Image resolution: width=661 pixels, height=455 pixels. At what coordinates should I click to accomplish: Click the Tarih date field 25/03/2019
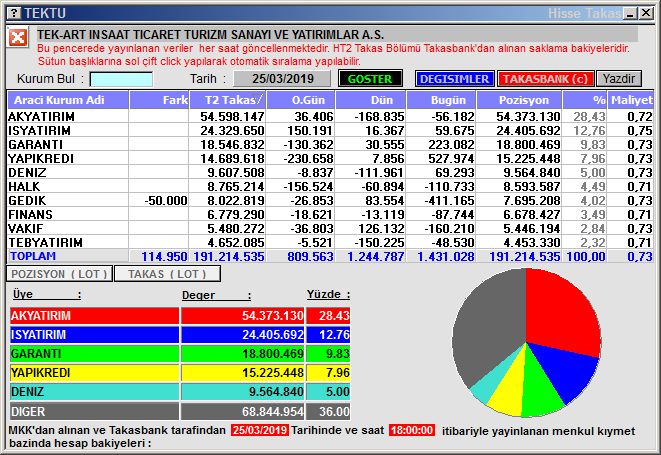pyautogui.click(x=282, y=79)
